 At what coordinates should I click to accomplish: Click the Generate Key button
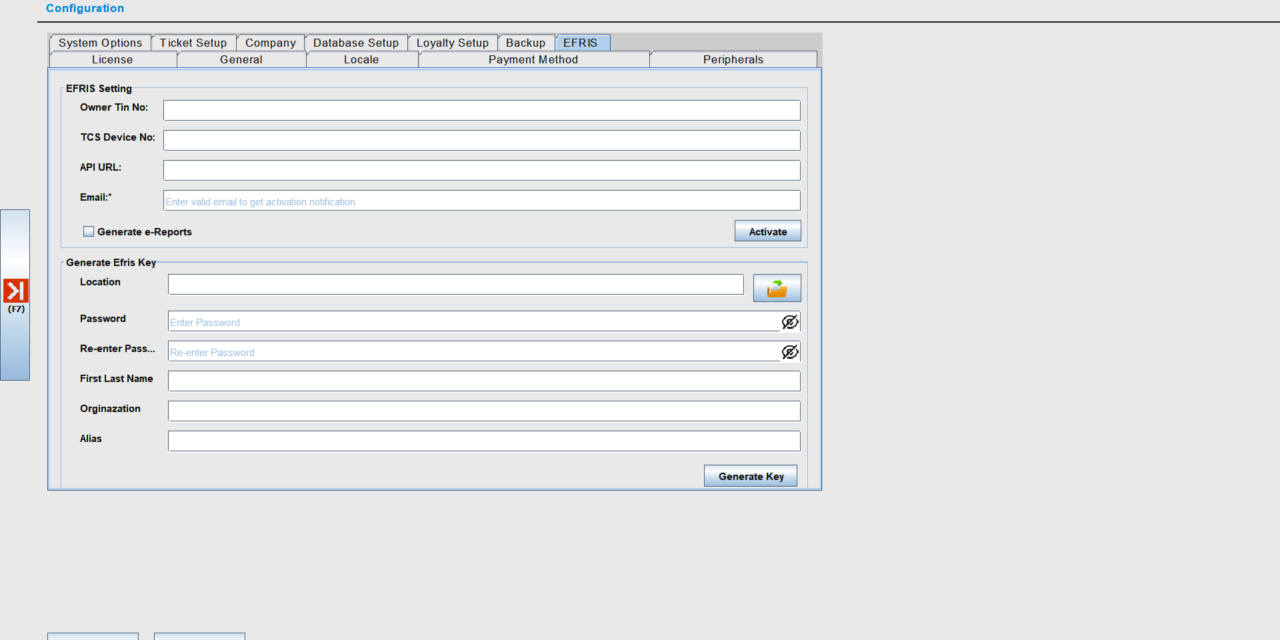(751, 476)
